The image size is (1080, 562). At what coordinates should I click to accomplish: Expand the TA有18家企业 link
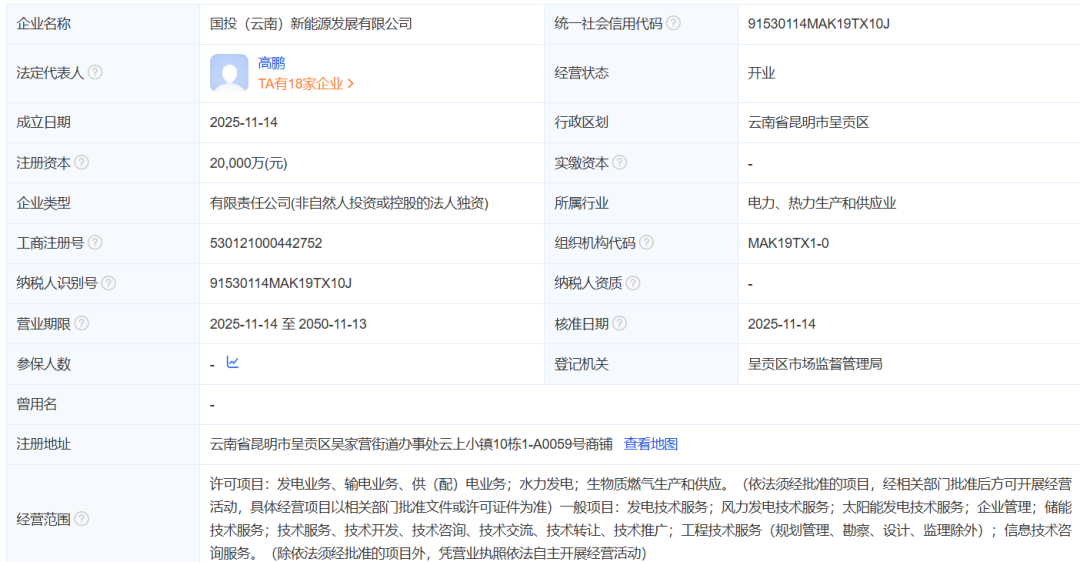point(306,84)
